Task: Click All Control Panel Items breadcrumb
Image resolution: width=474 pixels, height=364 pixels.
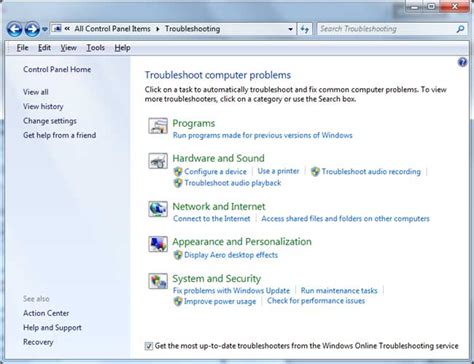Action: (x=112, y=29)
